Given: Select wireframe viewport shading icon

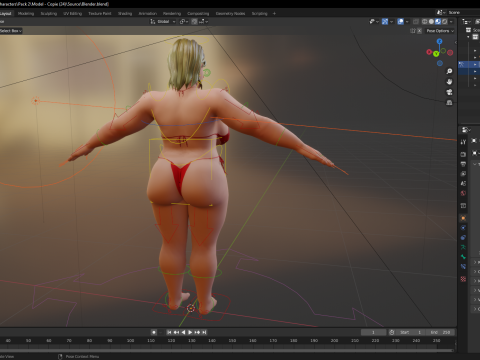Looking at the screenshot, I should coord(425,21).
